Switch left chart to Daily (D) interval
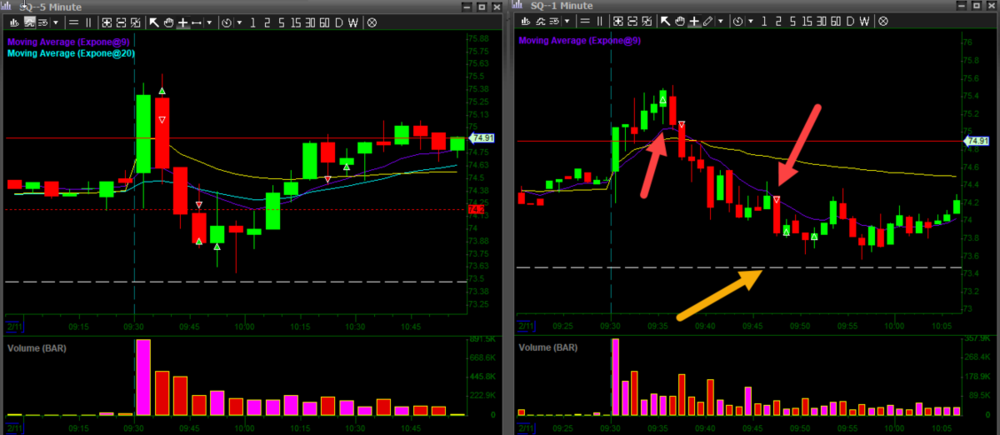 [x=339, y=21]
